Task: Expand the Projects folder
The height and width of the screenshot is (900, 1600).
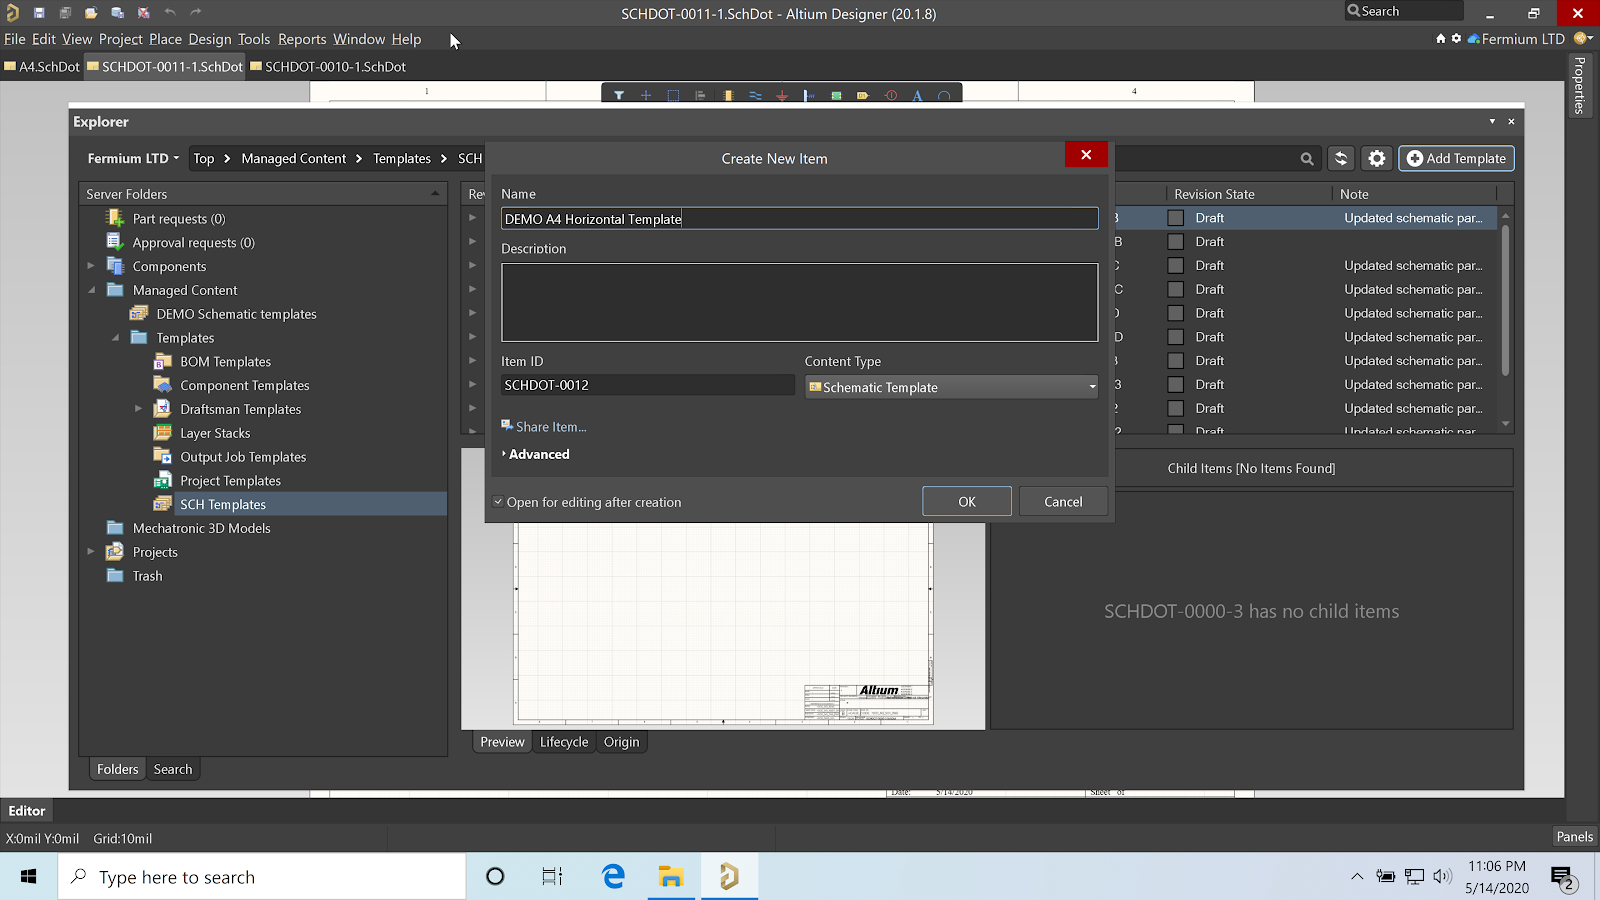Action: tap(91, 552)
